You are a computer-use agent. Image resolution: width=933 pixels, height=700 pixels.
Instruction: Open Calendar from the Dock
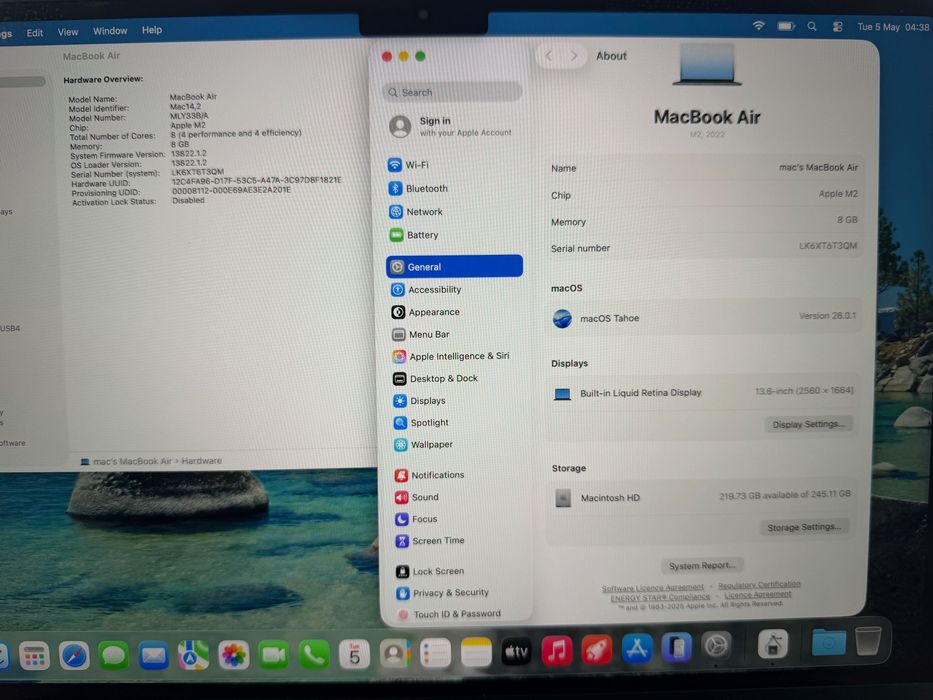(354, 654)
